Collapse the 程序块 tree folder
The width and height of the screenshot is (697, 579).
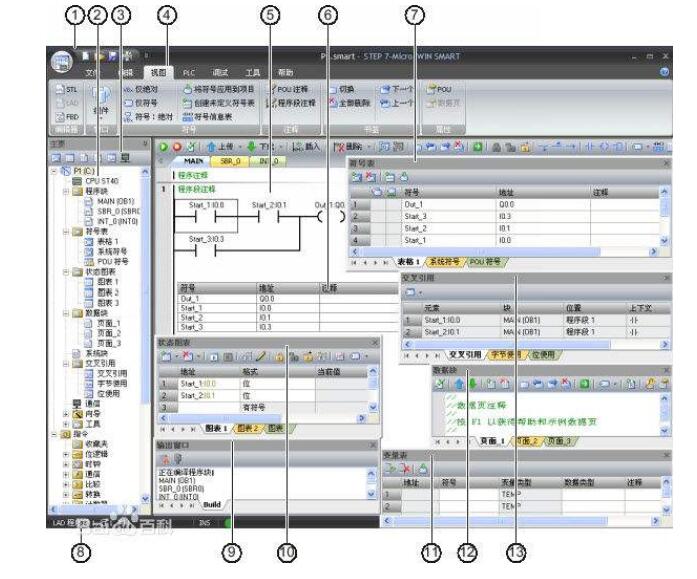click(x=66, y=192)
